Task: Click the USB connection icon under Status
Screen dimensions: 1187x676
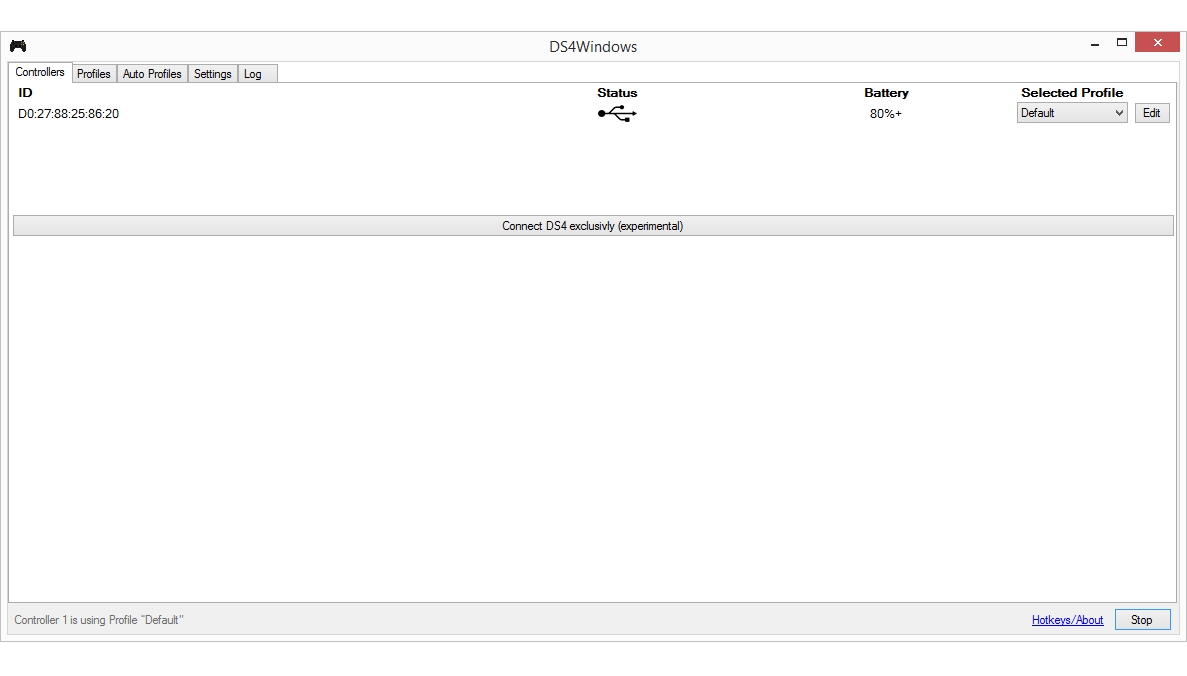Action: 617,113
